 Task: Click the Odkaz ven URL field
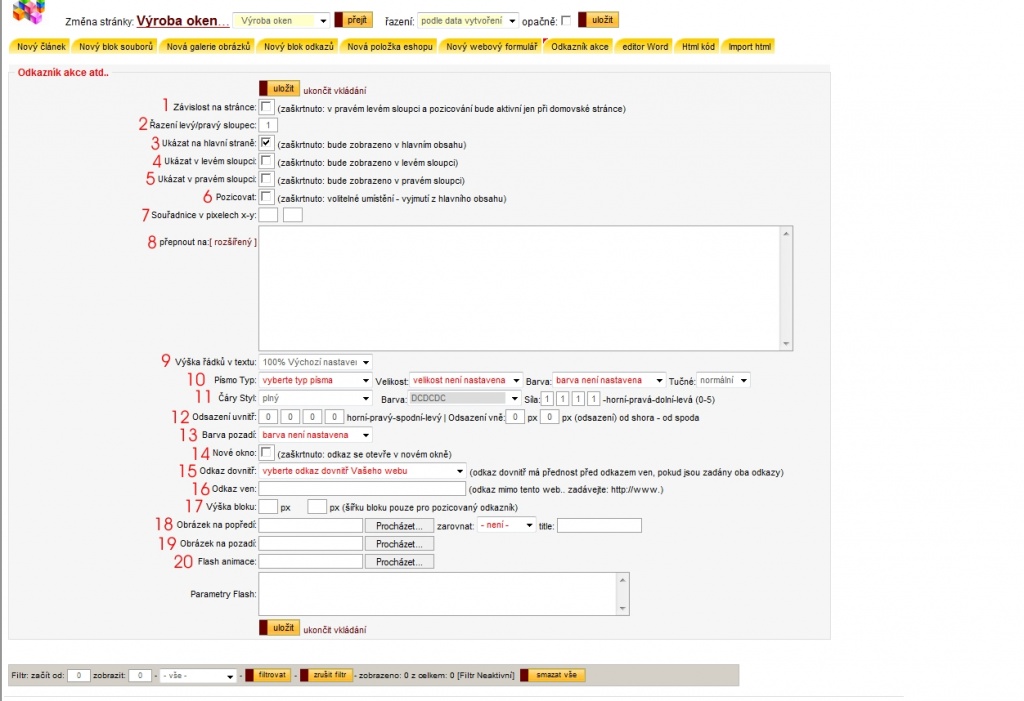362,489
